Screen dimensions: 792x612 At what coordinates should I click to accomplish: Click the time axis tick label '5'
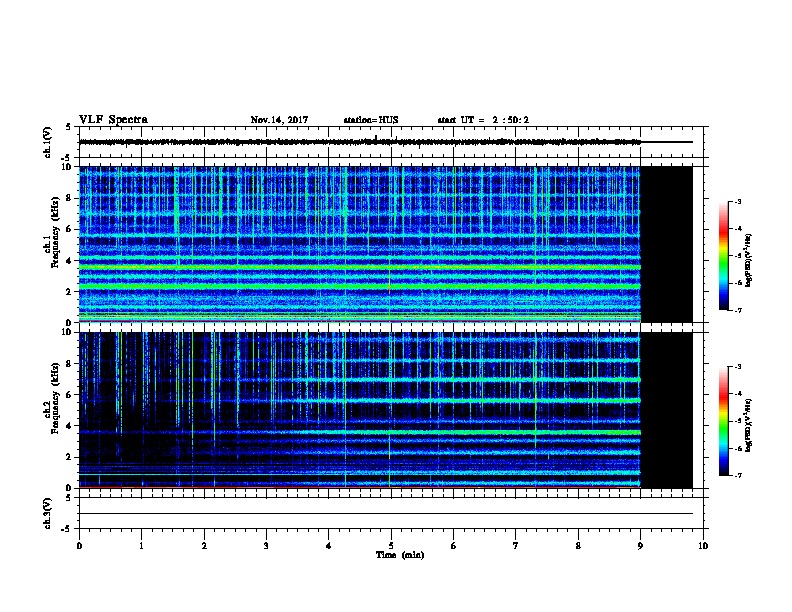click(x=391, y=545)
